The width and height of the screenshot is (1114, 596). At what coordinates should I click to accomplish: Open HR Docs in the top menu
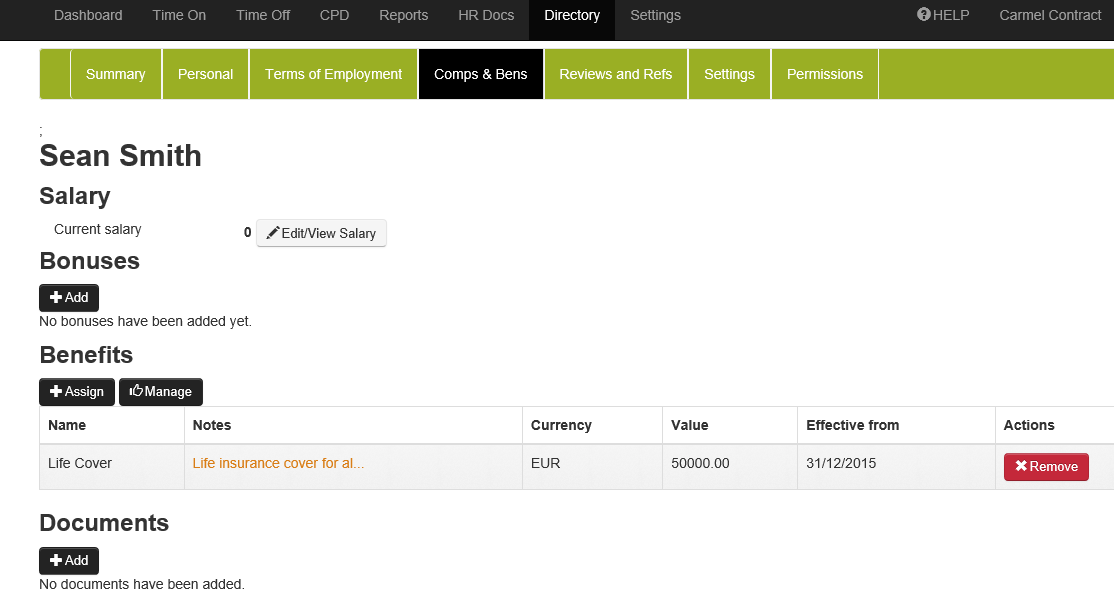pos(486,15)
